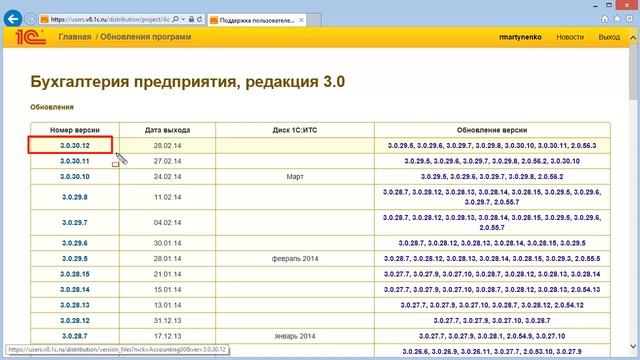The height and width of the screenshot is (360, 640).
Task: Open Обновления программ breadcrumb link
Action: (146, 37)
